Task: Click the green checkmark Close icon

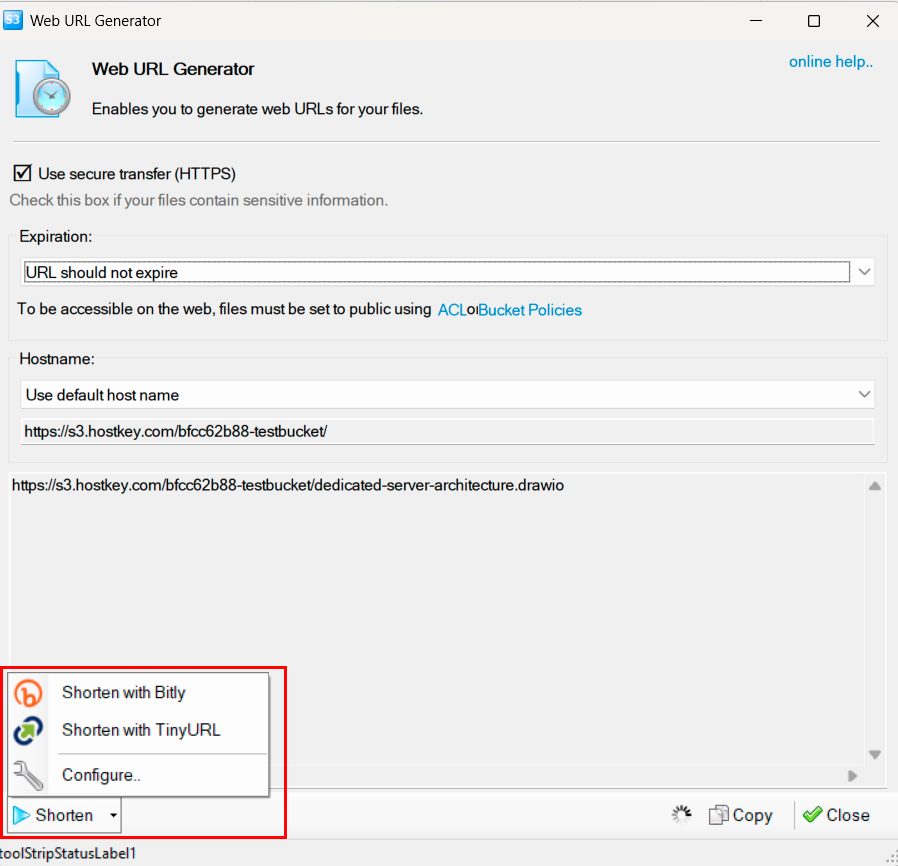Action: [812, 816]
